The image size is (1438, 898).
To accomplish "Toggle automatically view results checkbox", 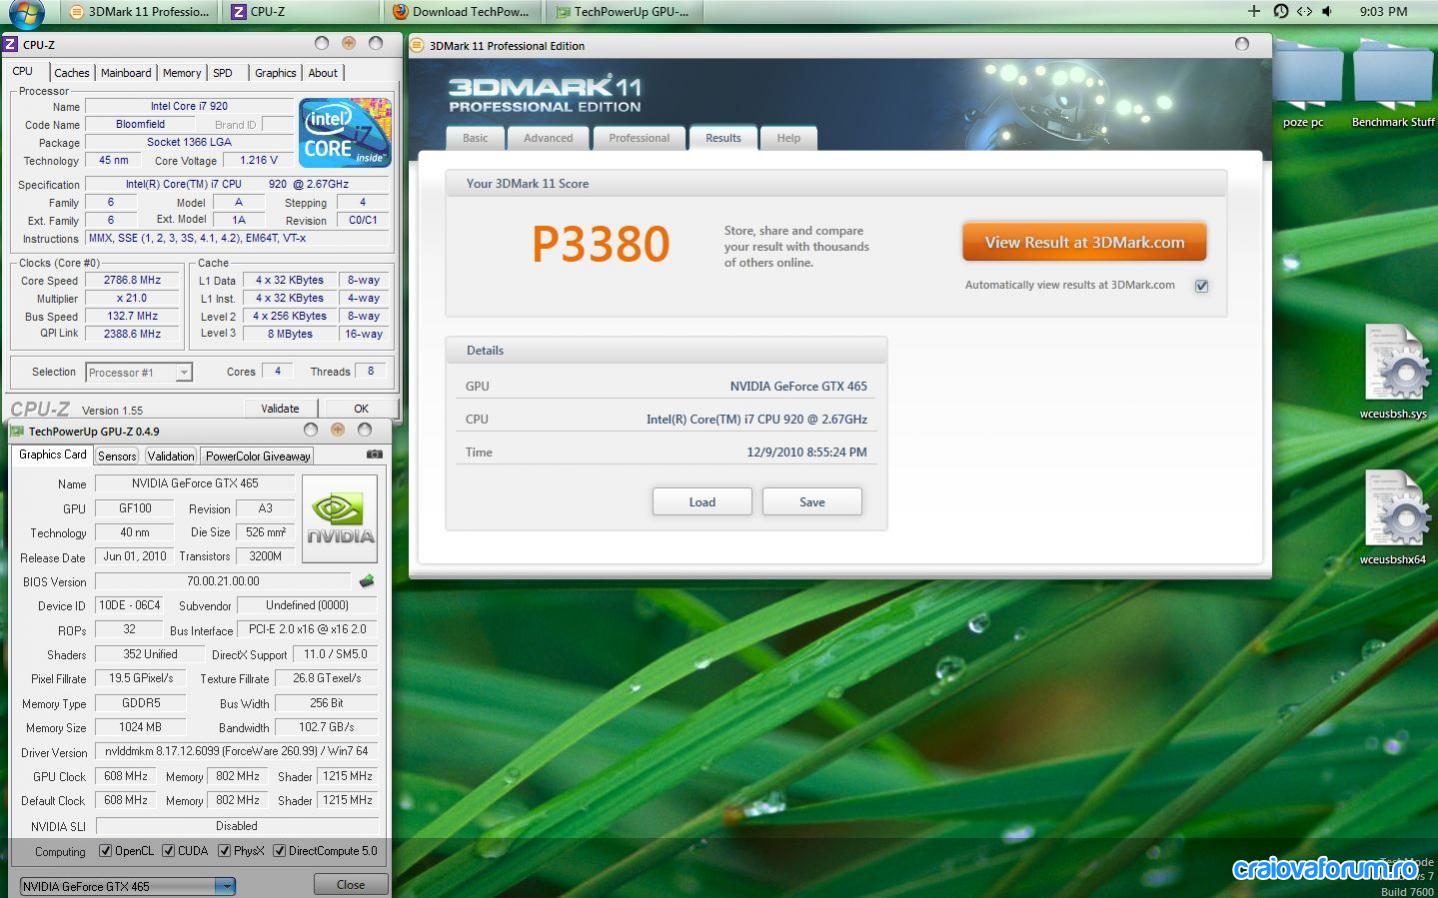I will 1201,286.
